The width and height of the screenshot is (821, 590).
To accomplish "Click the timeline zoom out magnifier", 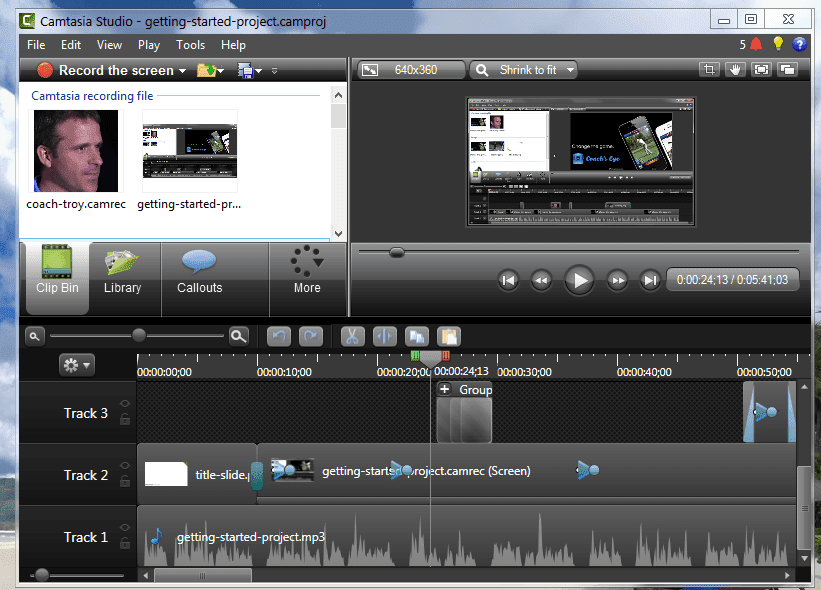I will [x=35, y=336].
